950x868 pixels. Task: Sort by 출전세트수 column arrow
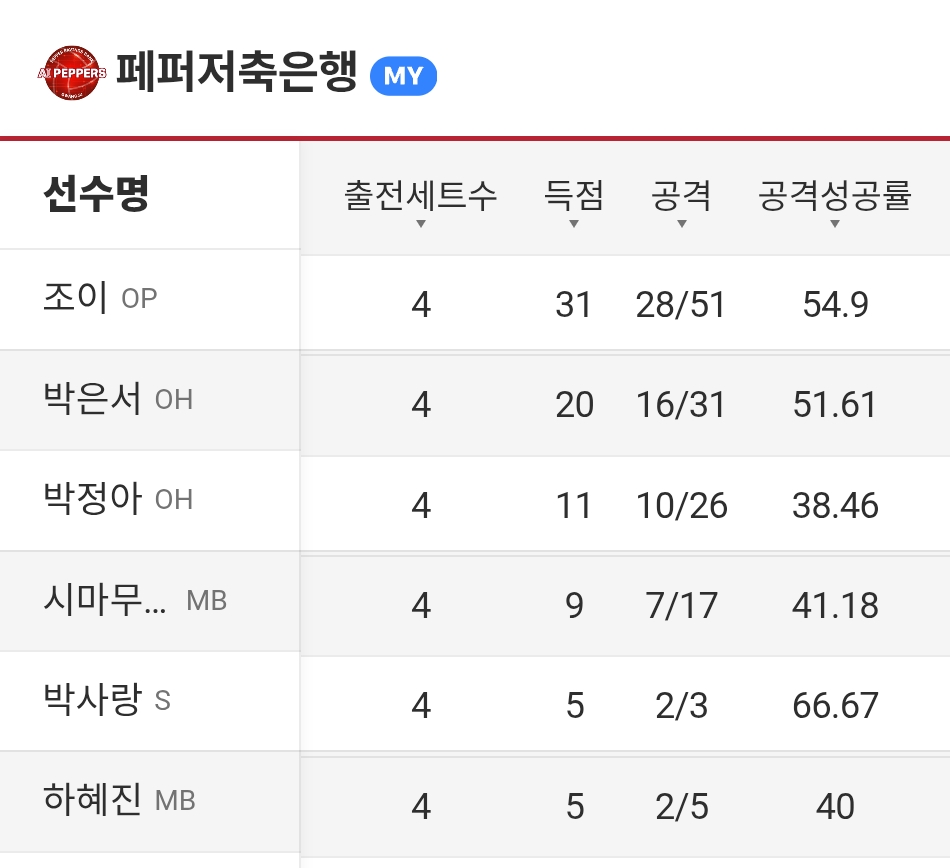421,224
